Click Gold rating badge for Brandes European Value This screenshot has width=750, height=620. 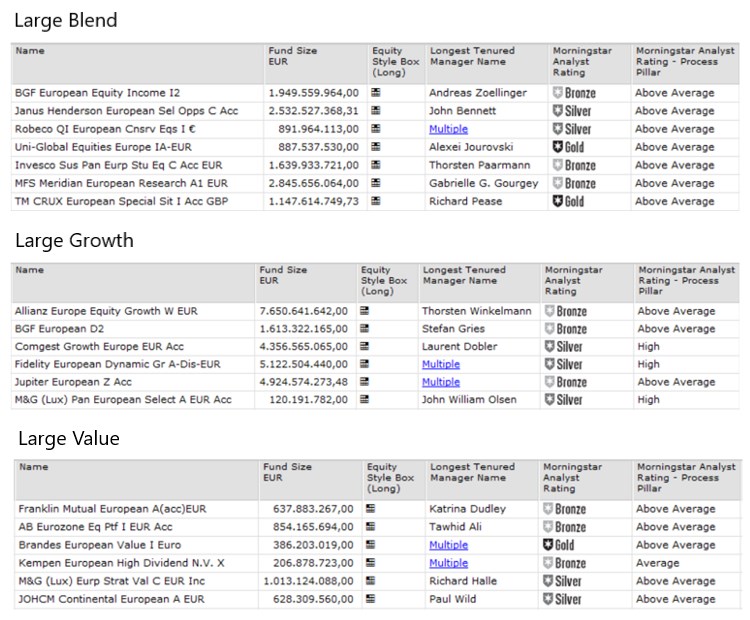coord(558,546)
